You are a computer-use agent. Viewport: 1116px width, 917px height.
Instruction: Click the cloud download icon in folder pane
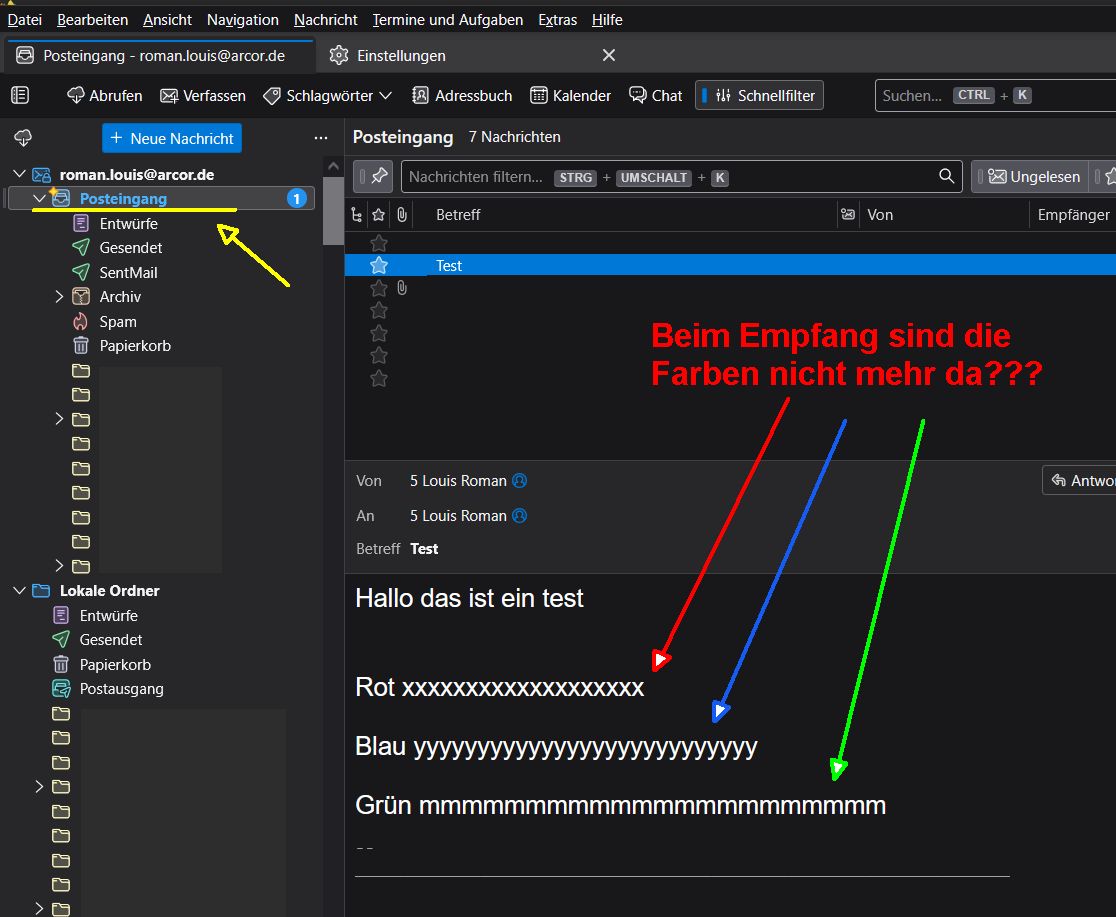23,138
